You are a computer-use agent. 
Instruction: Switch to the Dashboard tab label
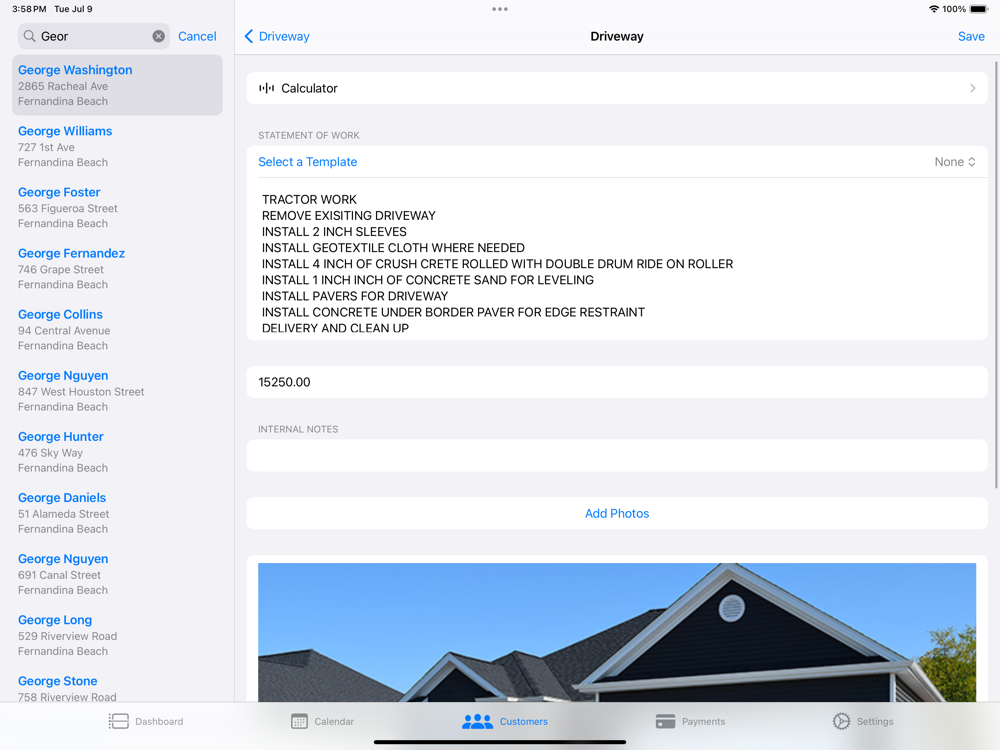click(x=159, y=721)
